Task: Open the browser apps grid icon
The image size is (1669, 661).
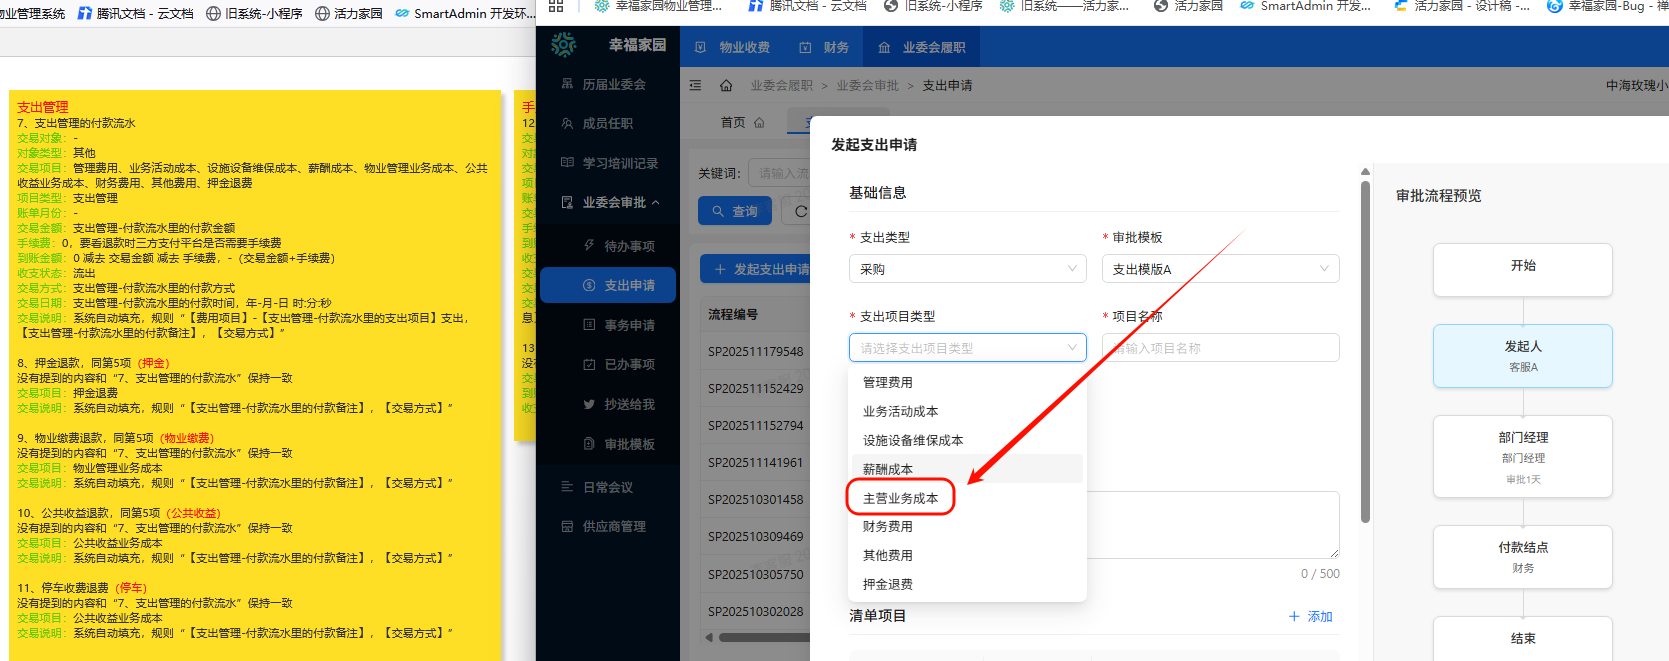Action: [556, 6]
